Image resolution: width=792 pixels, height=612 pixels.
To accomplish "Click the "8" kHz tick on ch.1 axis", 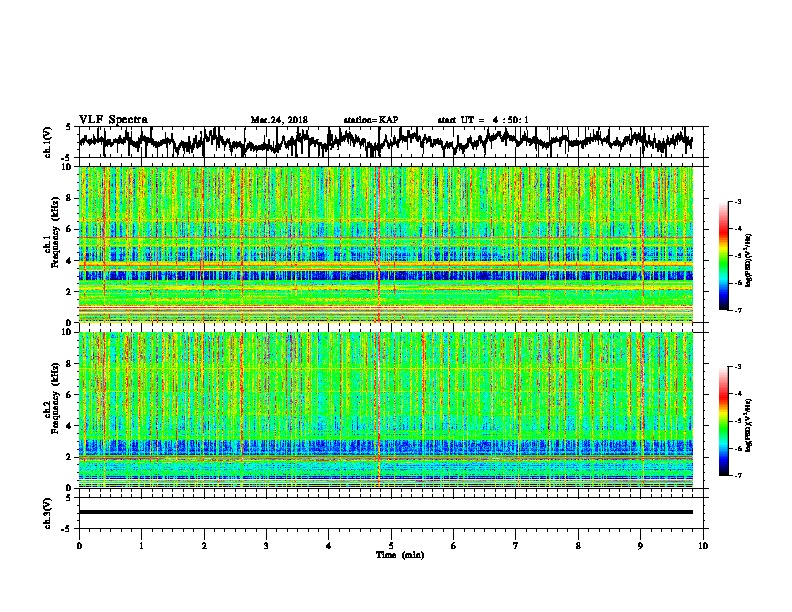I will 70,198.
